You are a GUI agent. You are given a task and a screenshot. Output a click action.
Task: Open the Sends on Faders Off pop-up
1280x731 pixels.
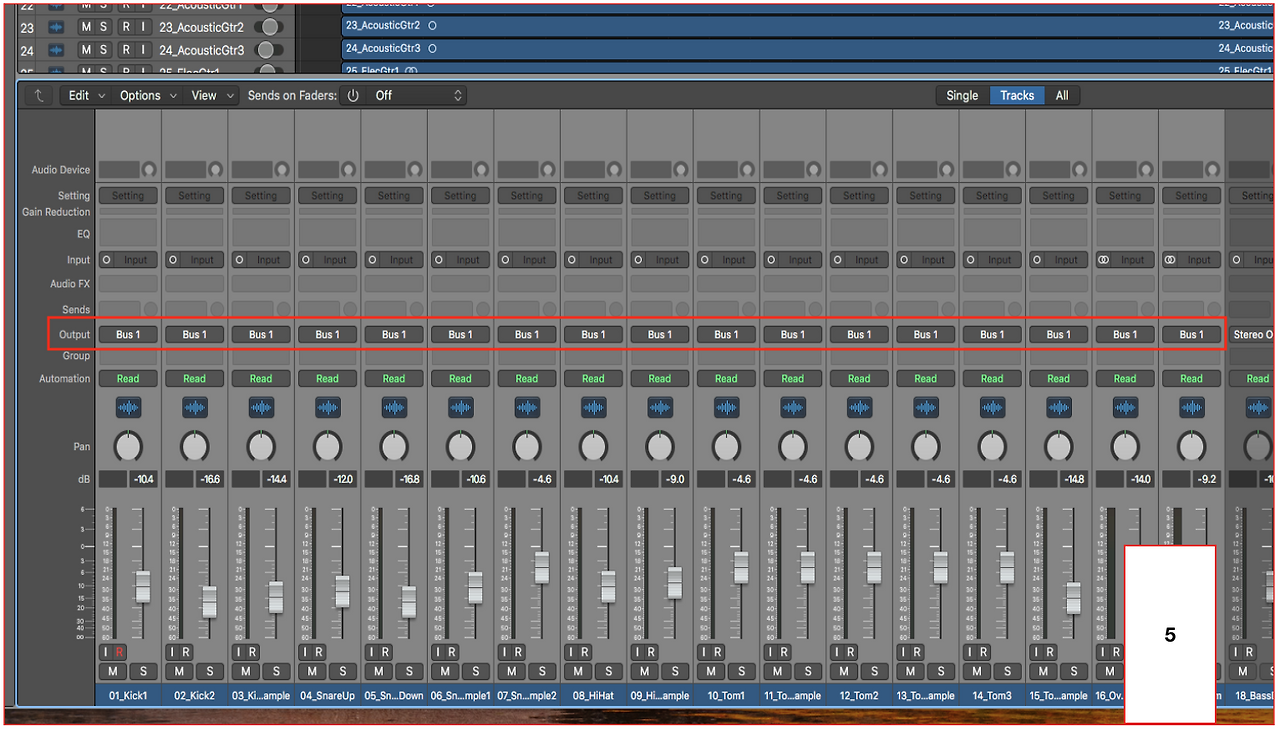[417, 96]
